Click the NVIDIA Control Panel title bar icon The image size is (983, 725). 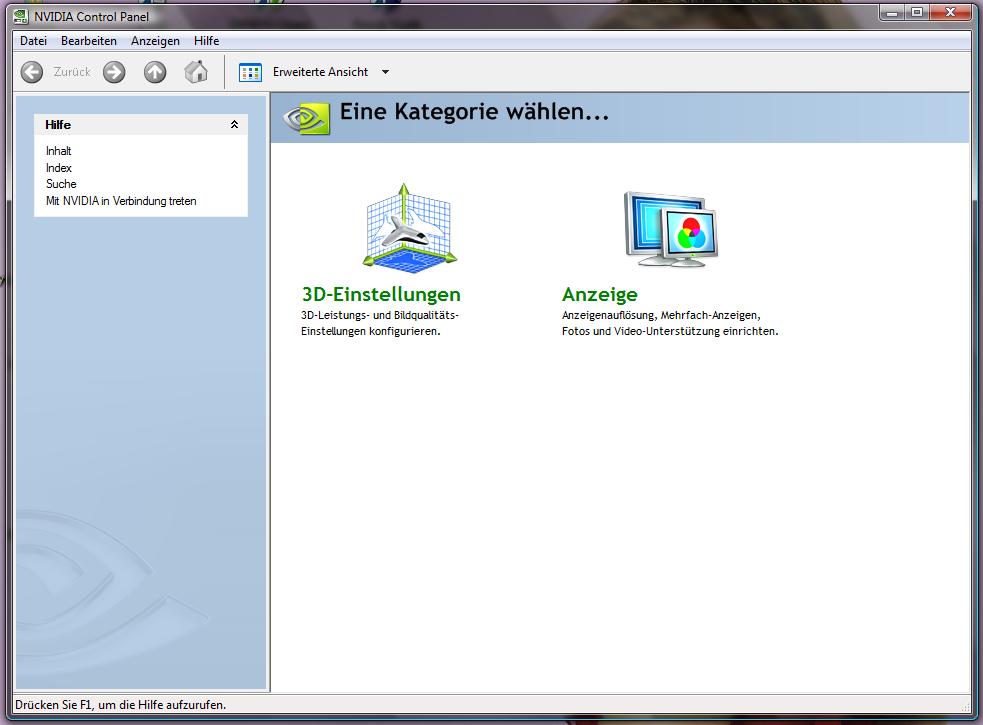click(21, 17)
